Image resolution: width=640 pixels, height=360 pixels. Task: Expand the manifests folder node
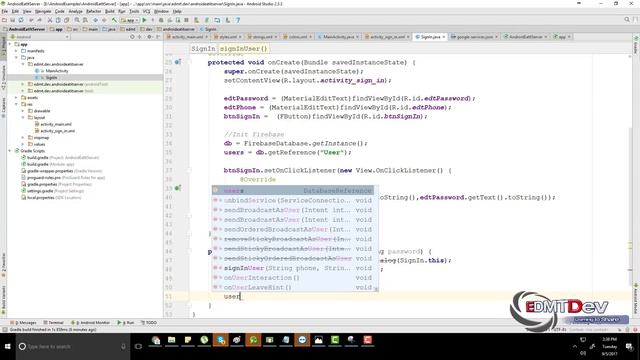pos(16,51)
